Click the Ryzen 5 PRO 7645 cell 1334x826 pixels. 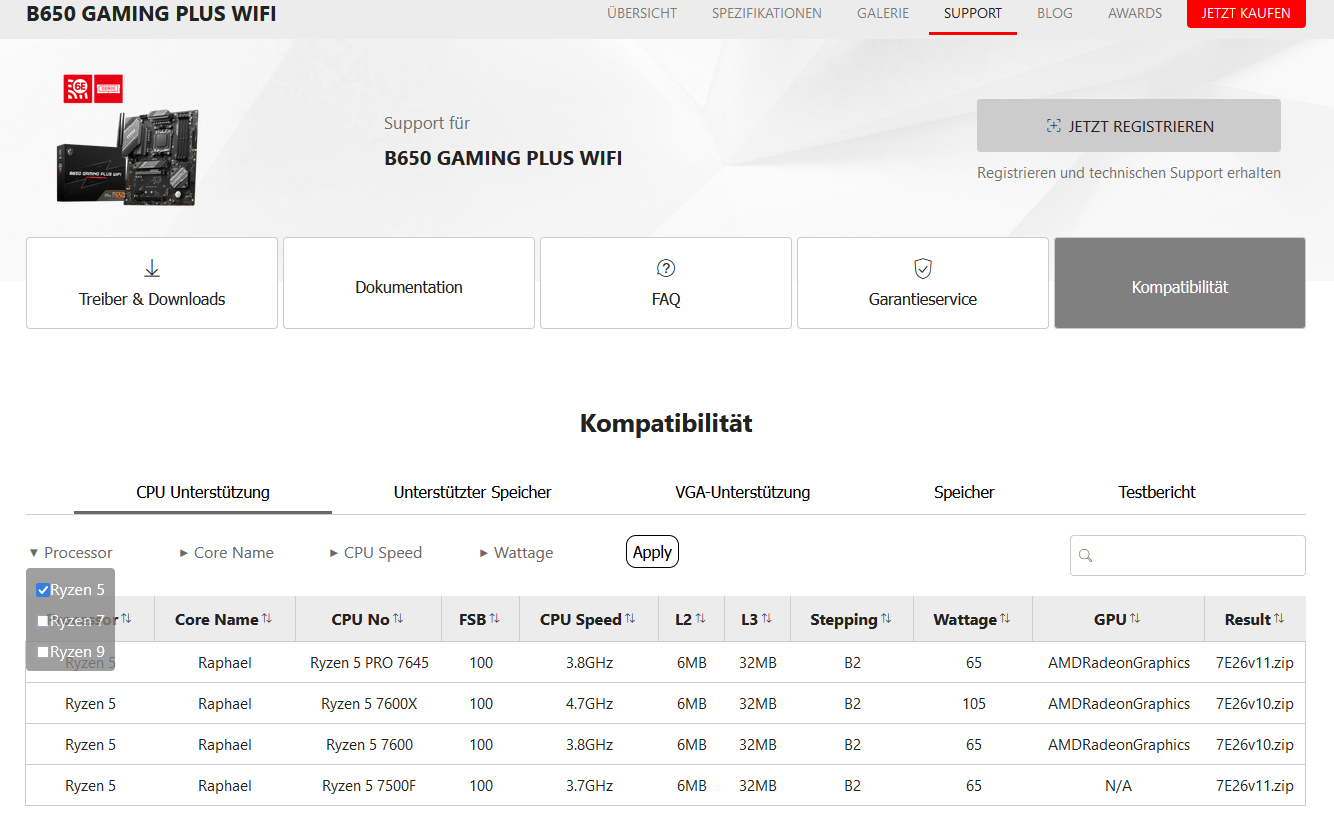(x=369, y=663)
